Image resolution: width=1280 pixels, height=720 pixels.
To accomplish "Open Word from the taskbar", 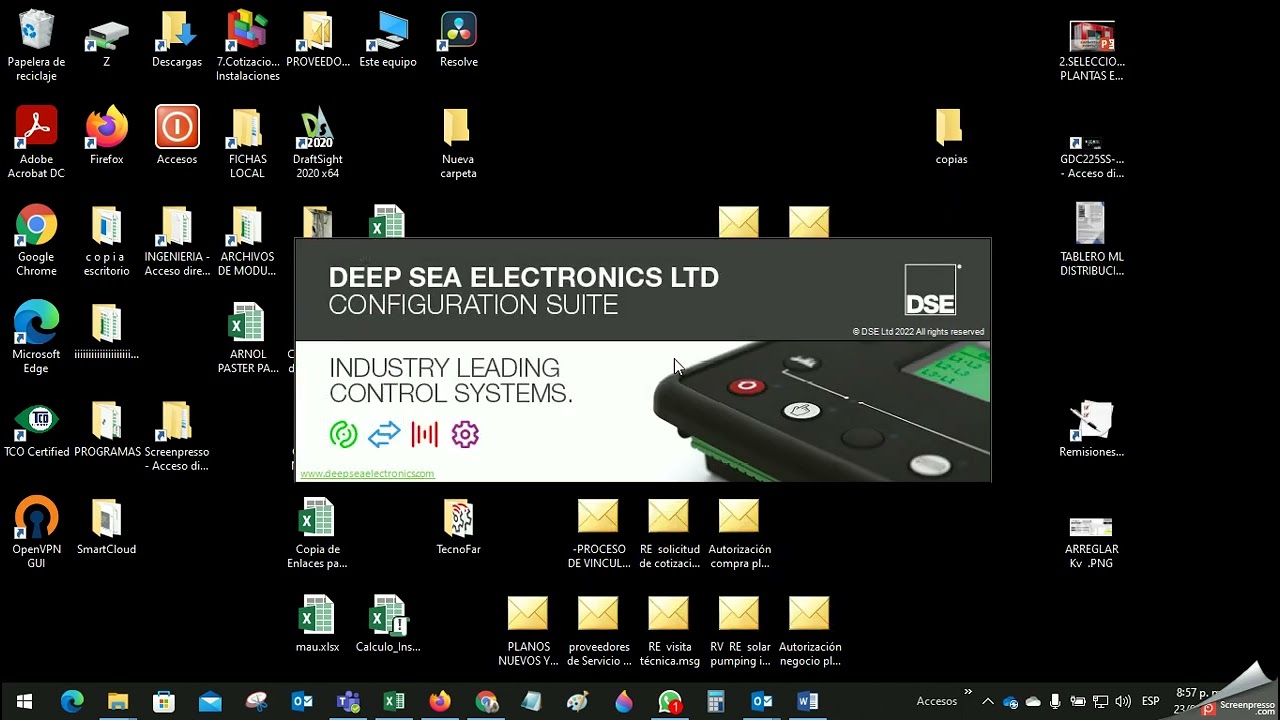I will 808,701.
